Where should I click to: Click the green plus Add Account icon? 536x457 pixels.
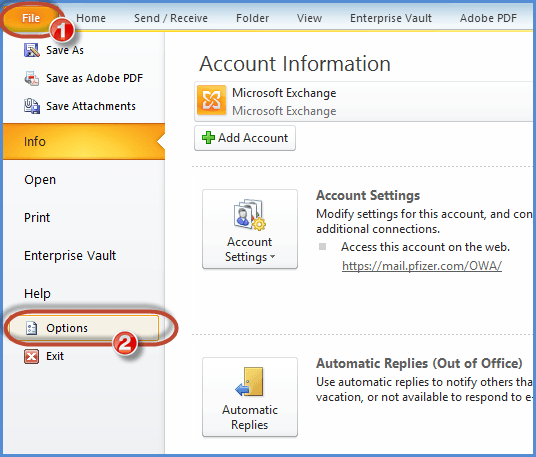[x=208, y=138]
